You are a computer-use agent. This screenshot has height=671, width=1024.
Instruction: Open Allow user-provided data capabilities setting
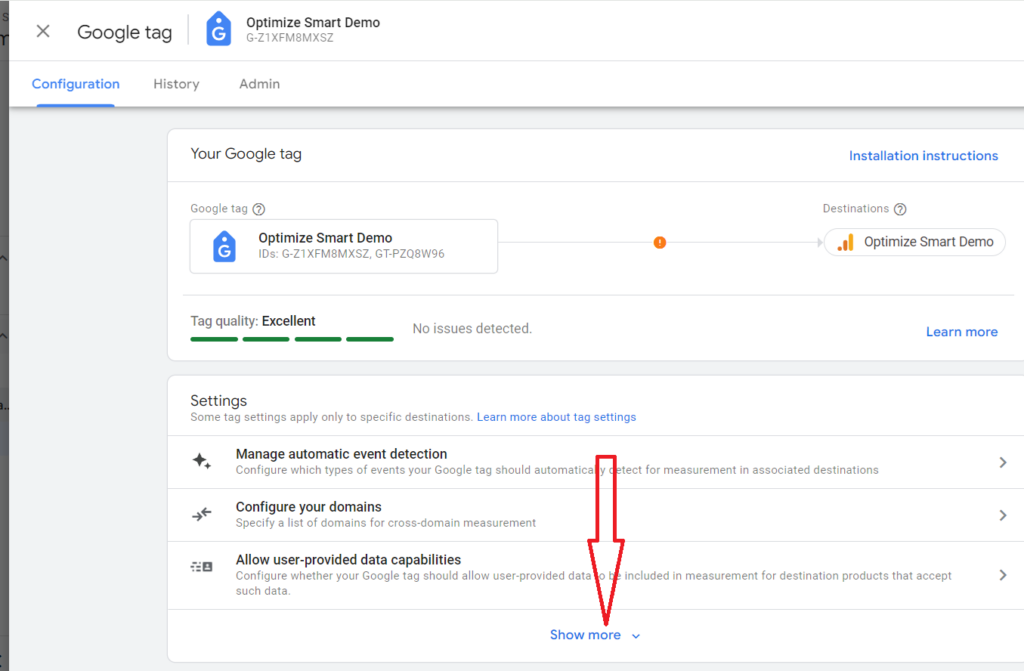pyautogui.click(x=596, y=576)
